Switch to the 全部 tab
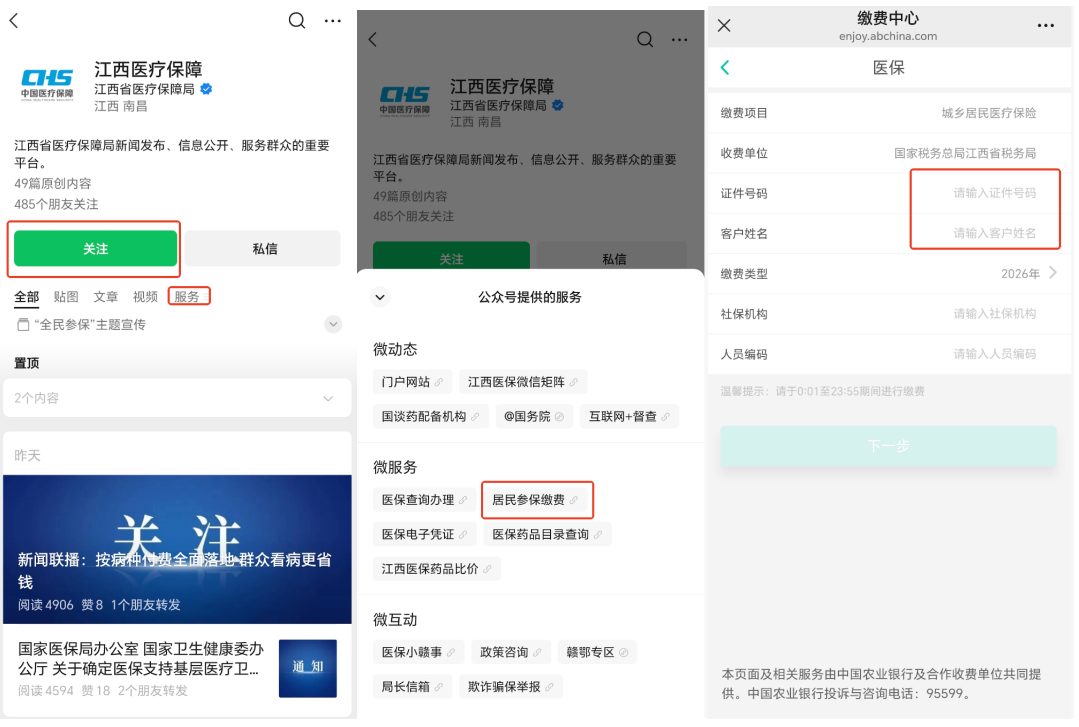The image size is (1079, 727). tap(27, 297)
